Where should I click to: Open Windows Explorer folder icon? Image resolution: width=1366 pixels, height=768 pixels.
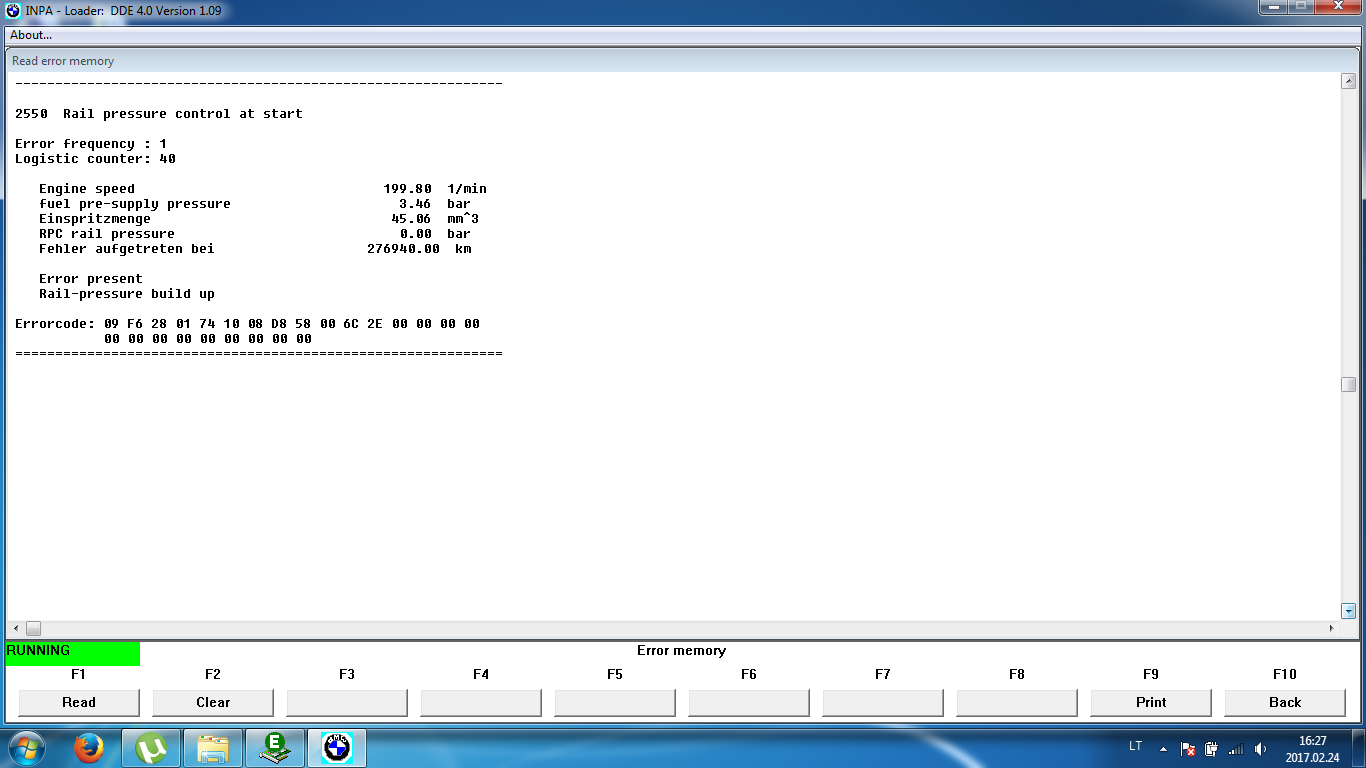point(213,748)
